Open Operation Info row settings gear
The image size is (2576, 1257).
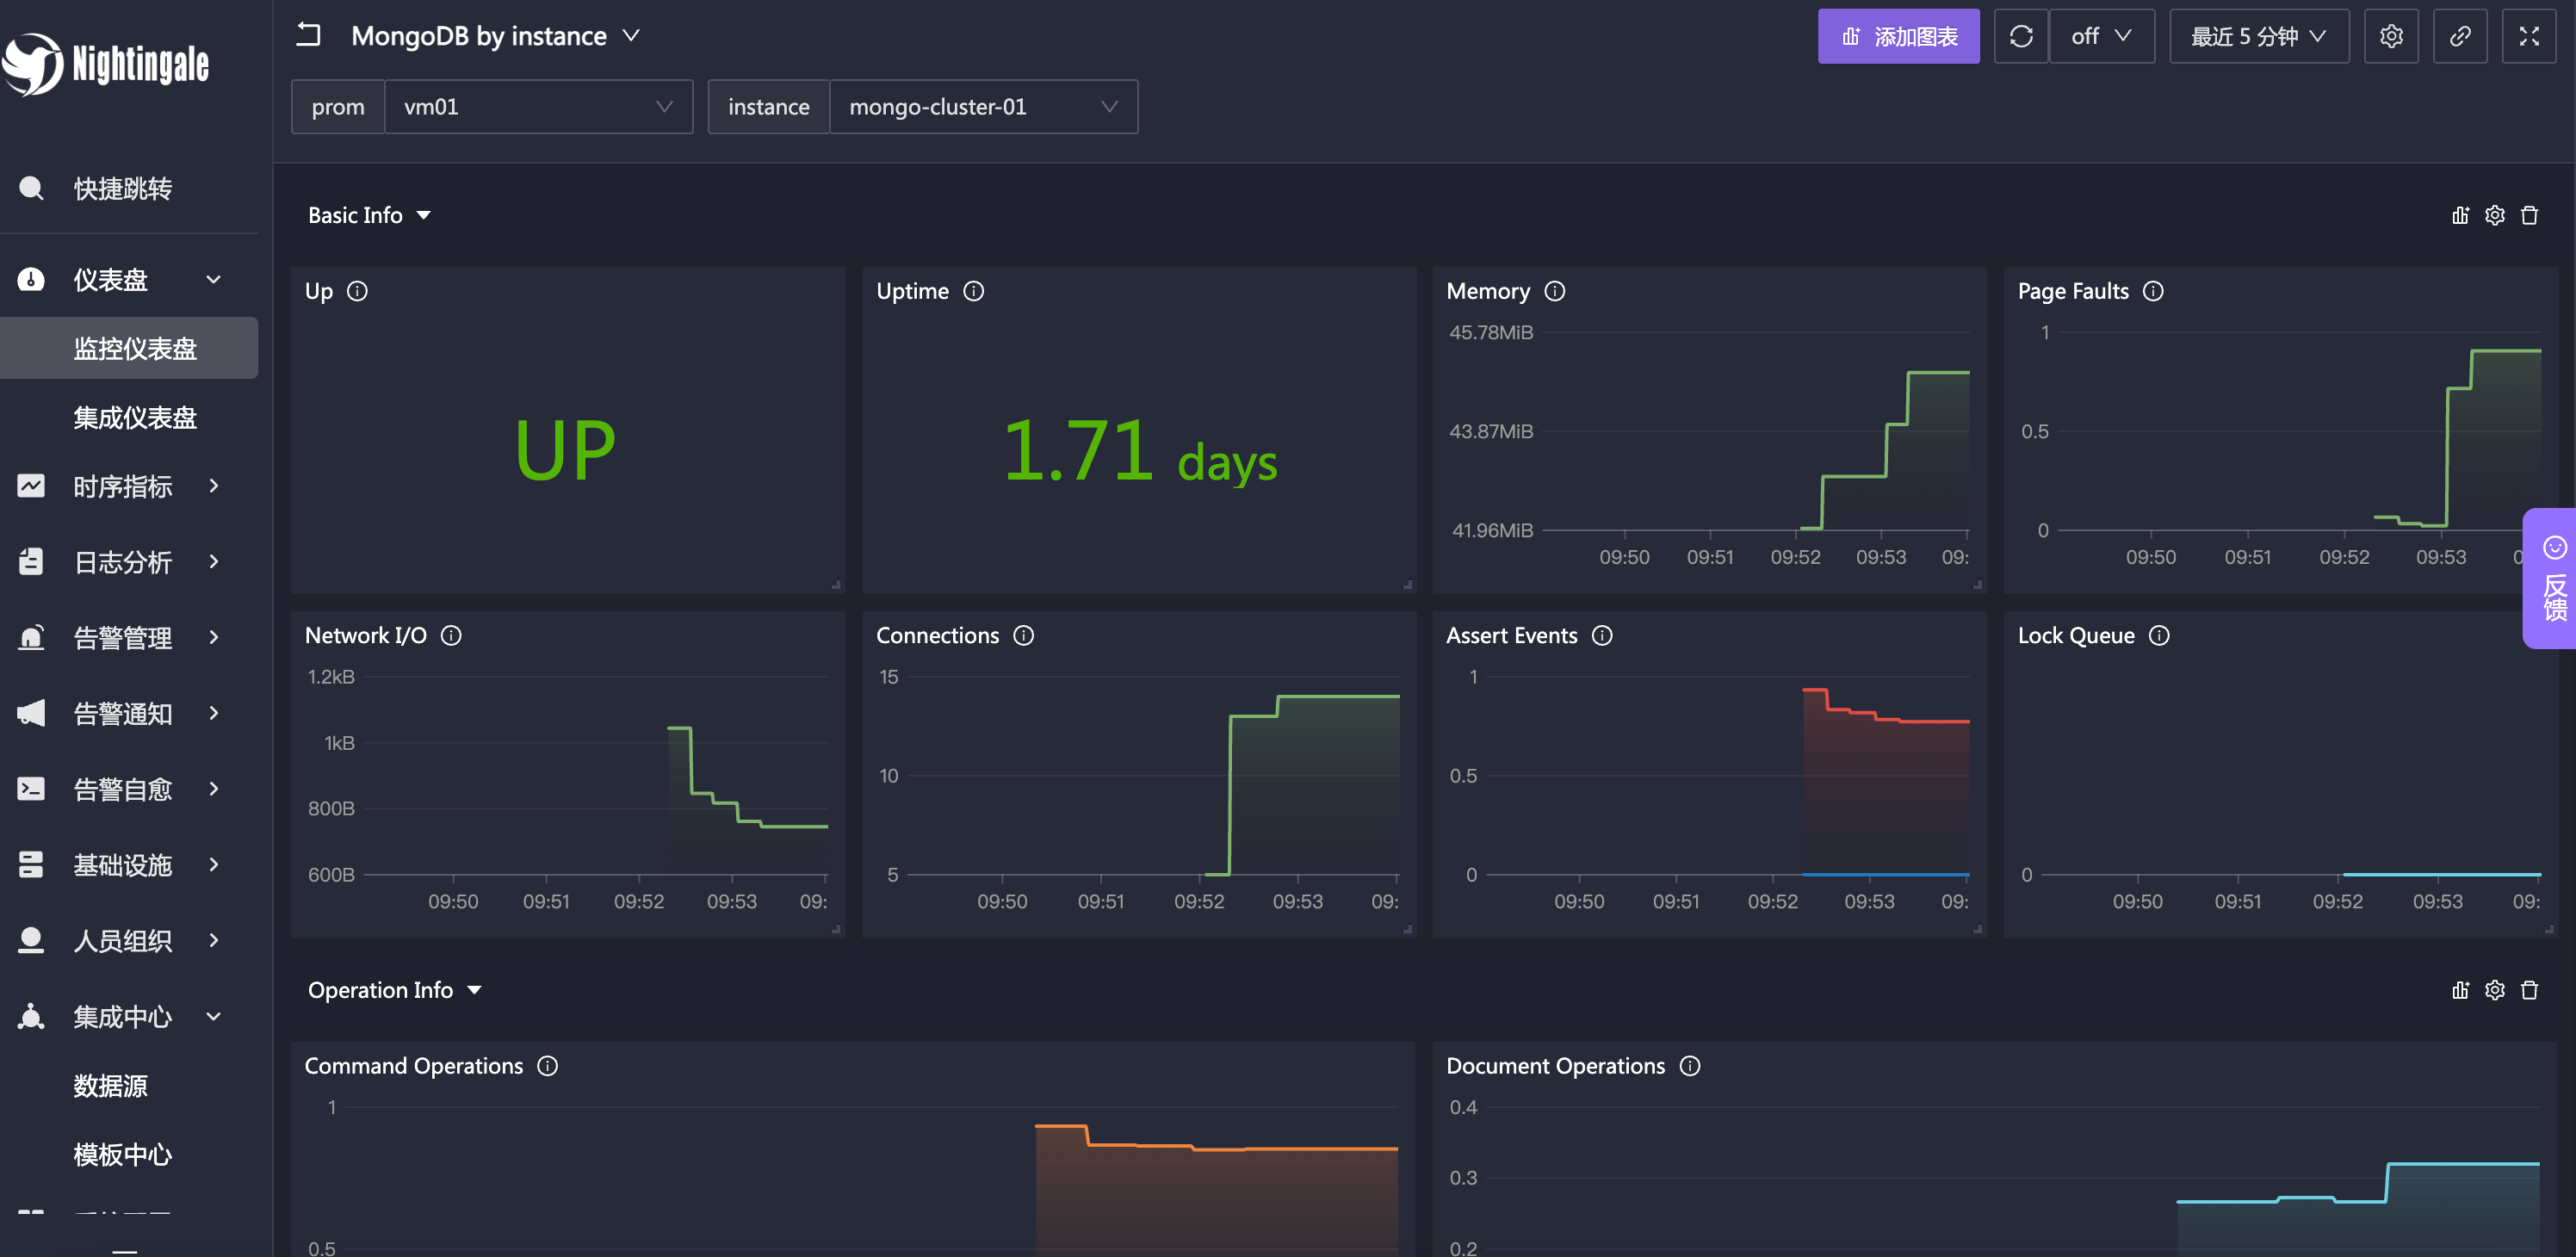(x=2494, y=990)
